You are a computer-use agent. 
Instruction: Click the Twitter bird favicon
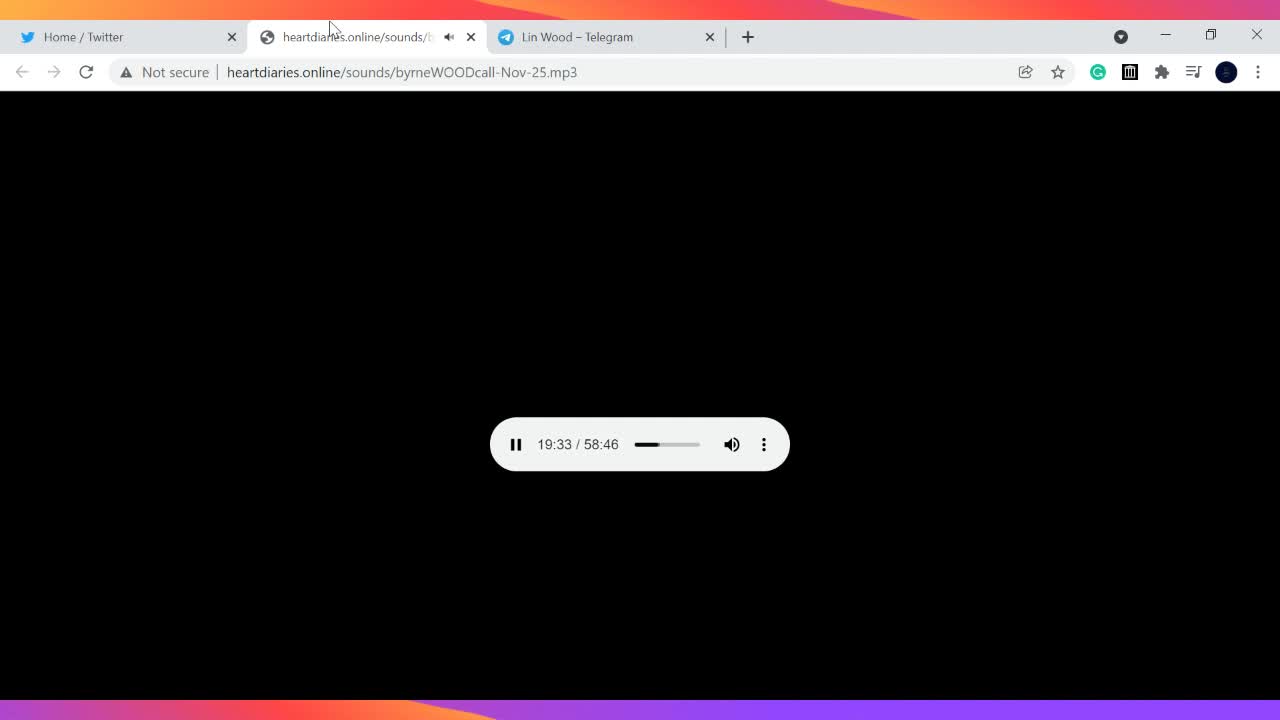28,37
